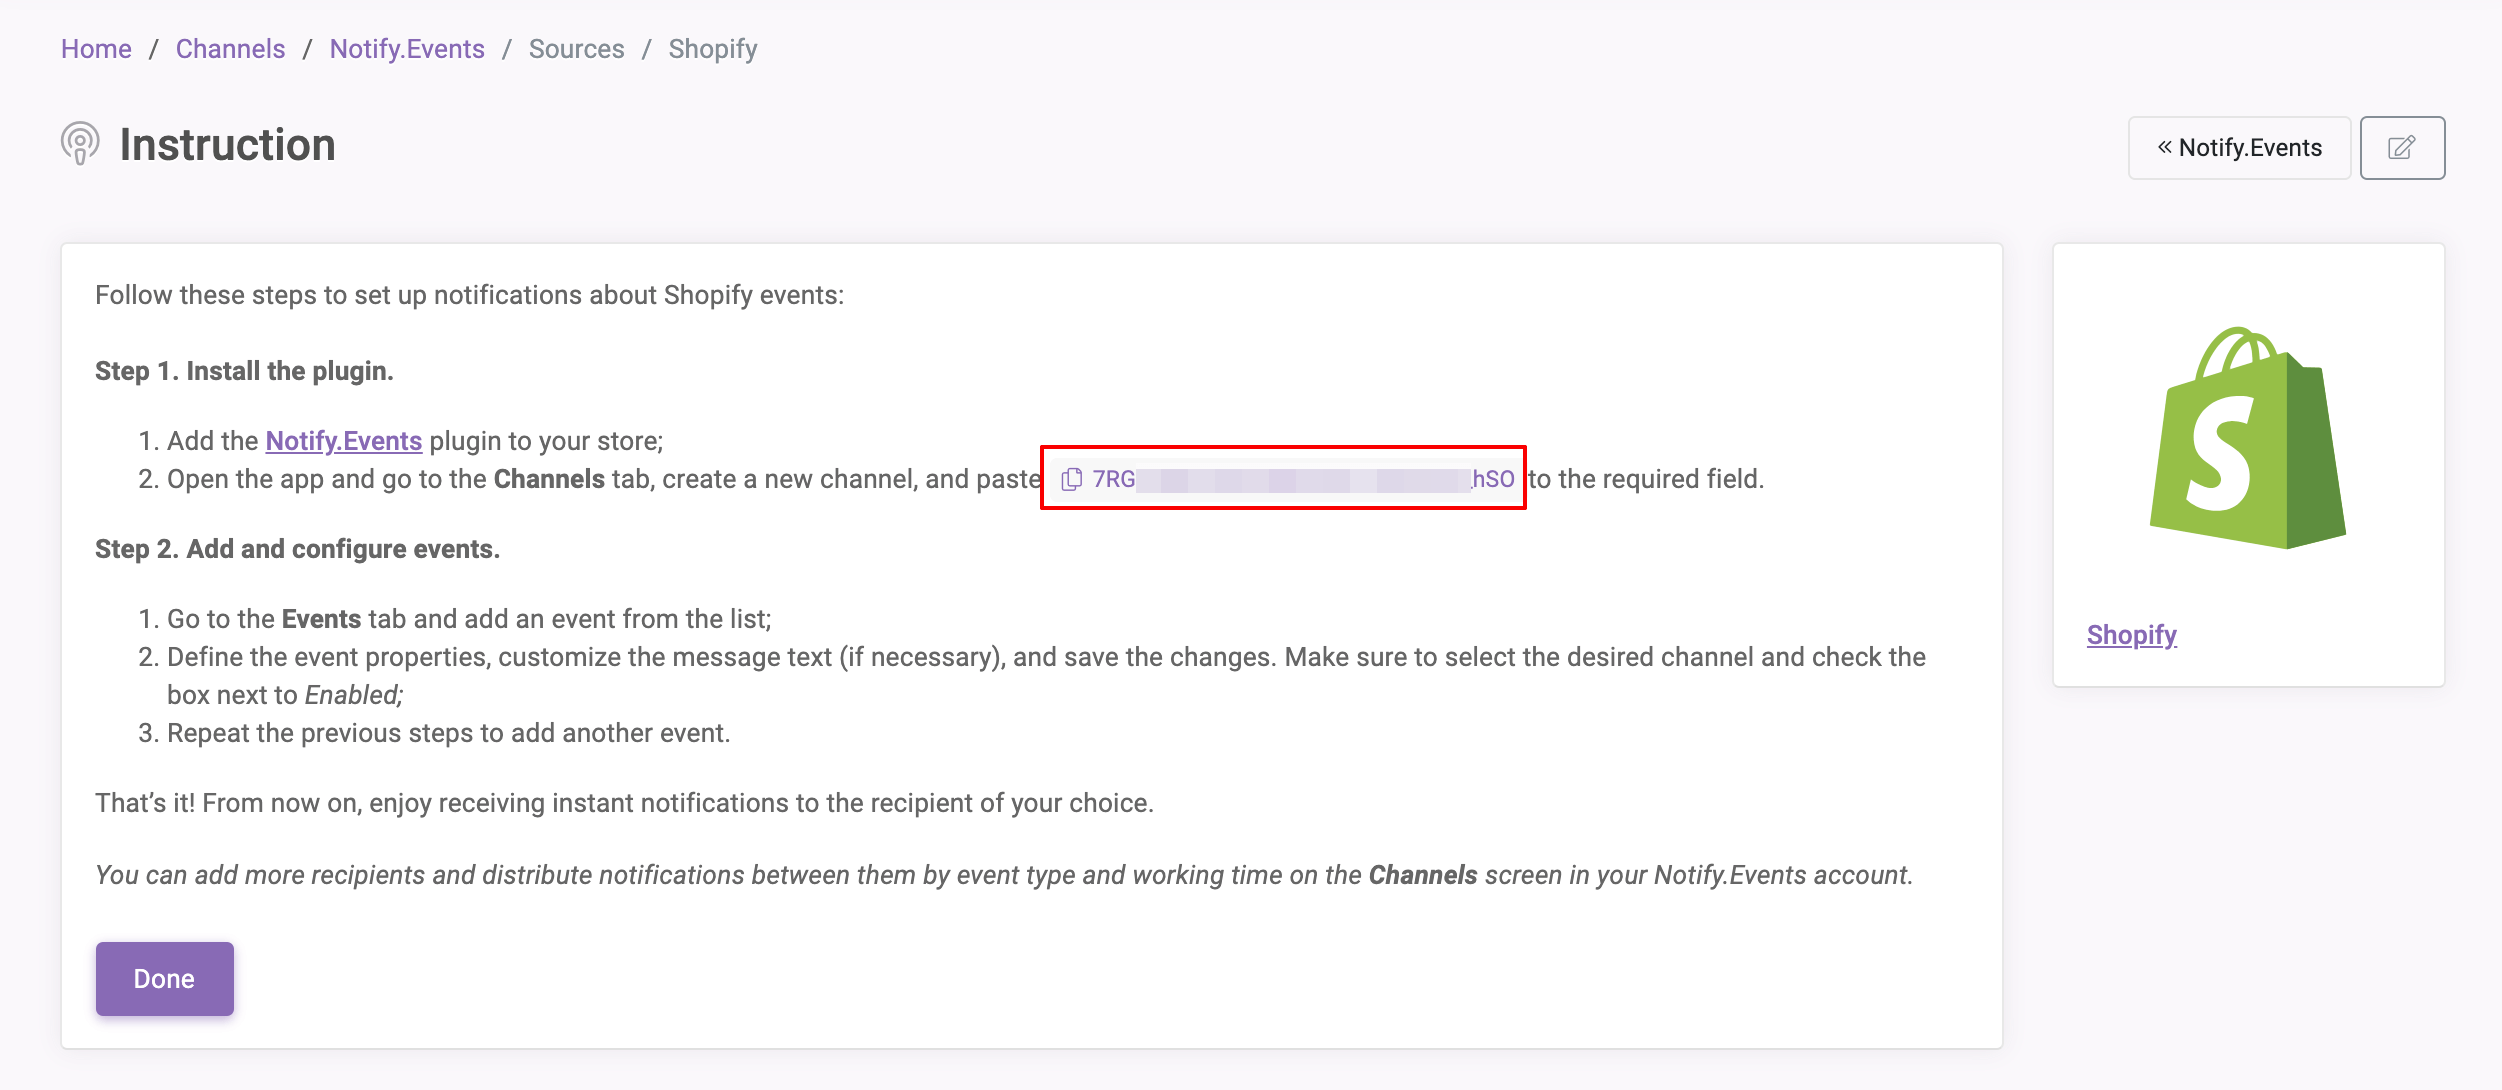Click the edit pencil icon button
This screenshot has height=1090, width=2502.
click(x=2402, y=148)
